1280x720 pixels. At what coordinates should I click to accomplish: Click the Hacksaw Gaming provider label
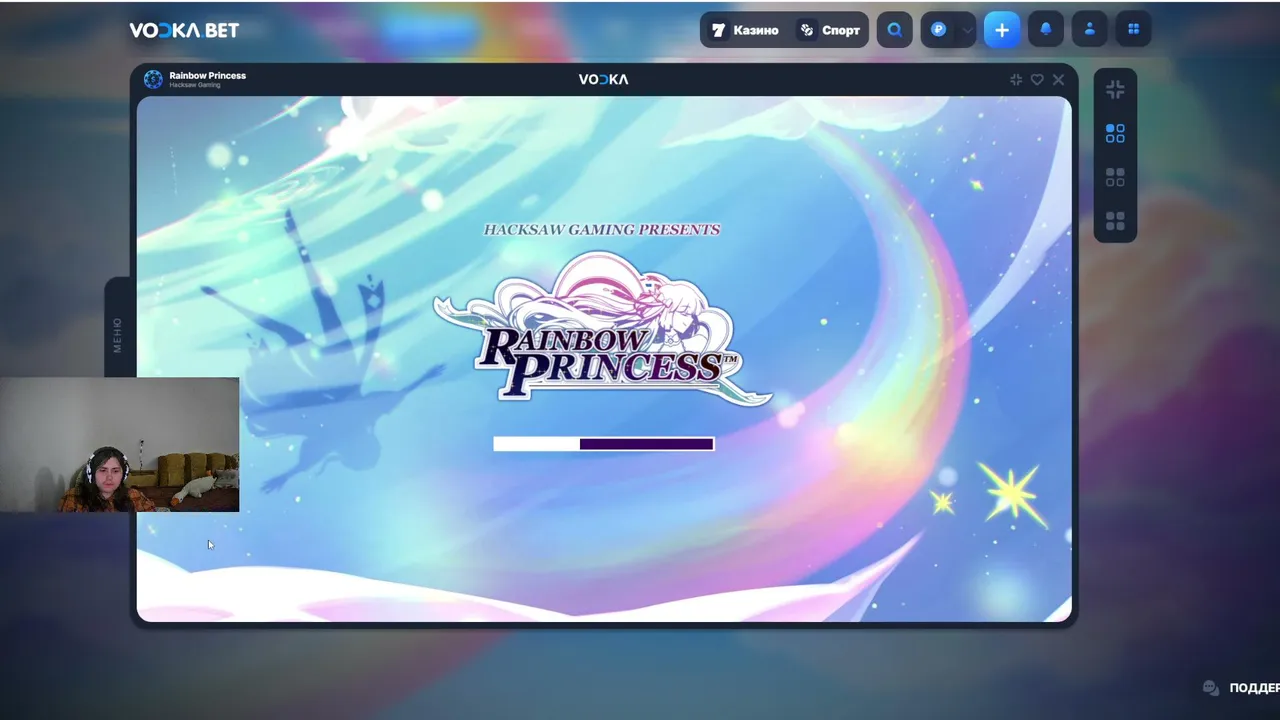click(x=195, y=85)
